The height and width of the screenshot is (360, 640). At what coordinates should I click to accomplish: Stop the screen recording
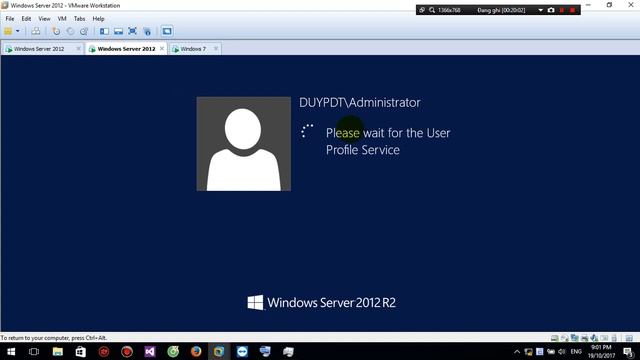pyautogui.click(x=573, y=10)
